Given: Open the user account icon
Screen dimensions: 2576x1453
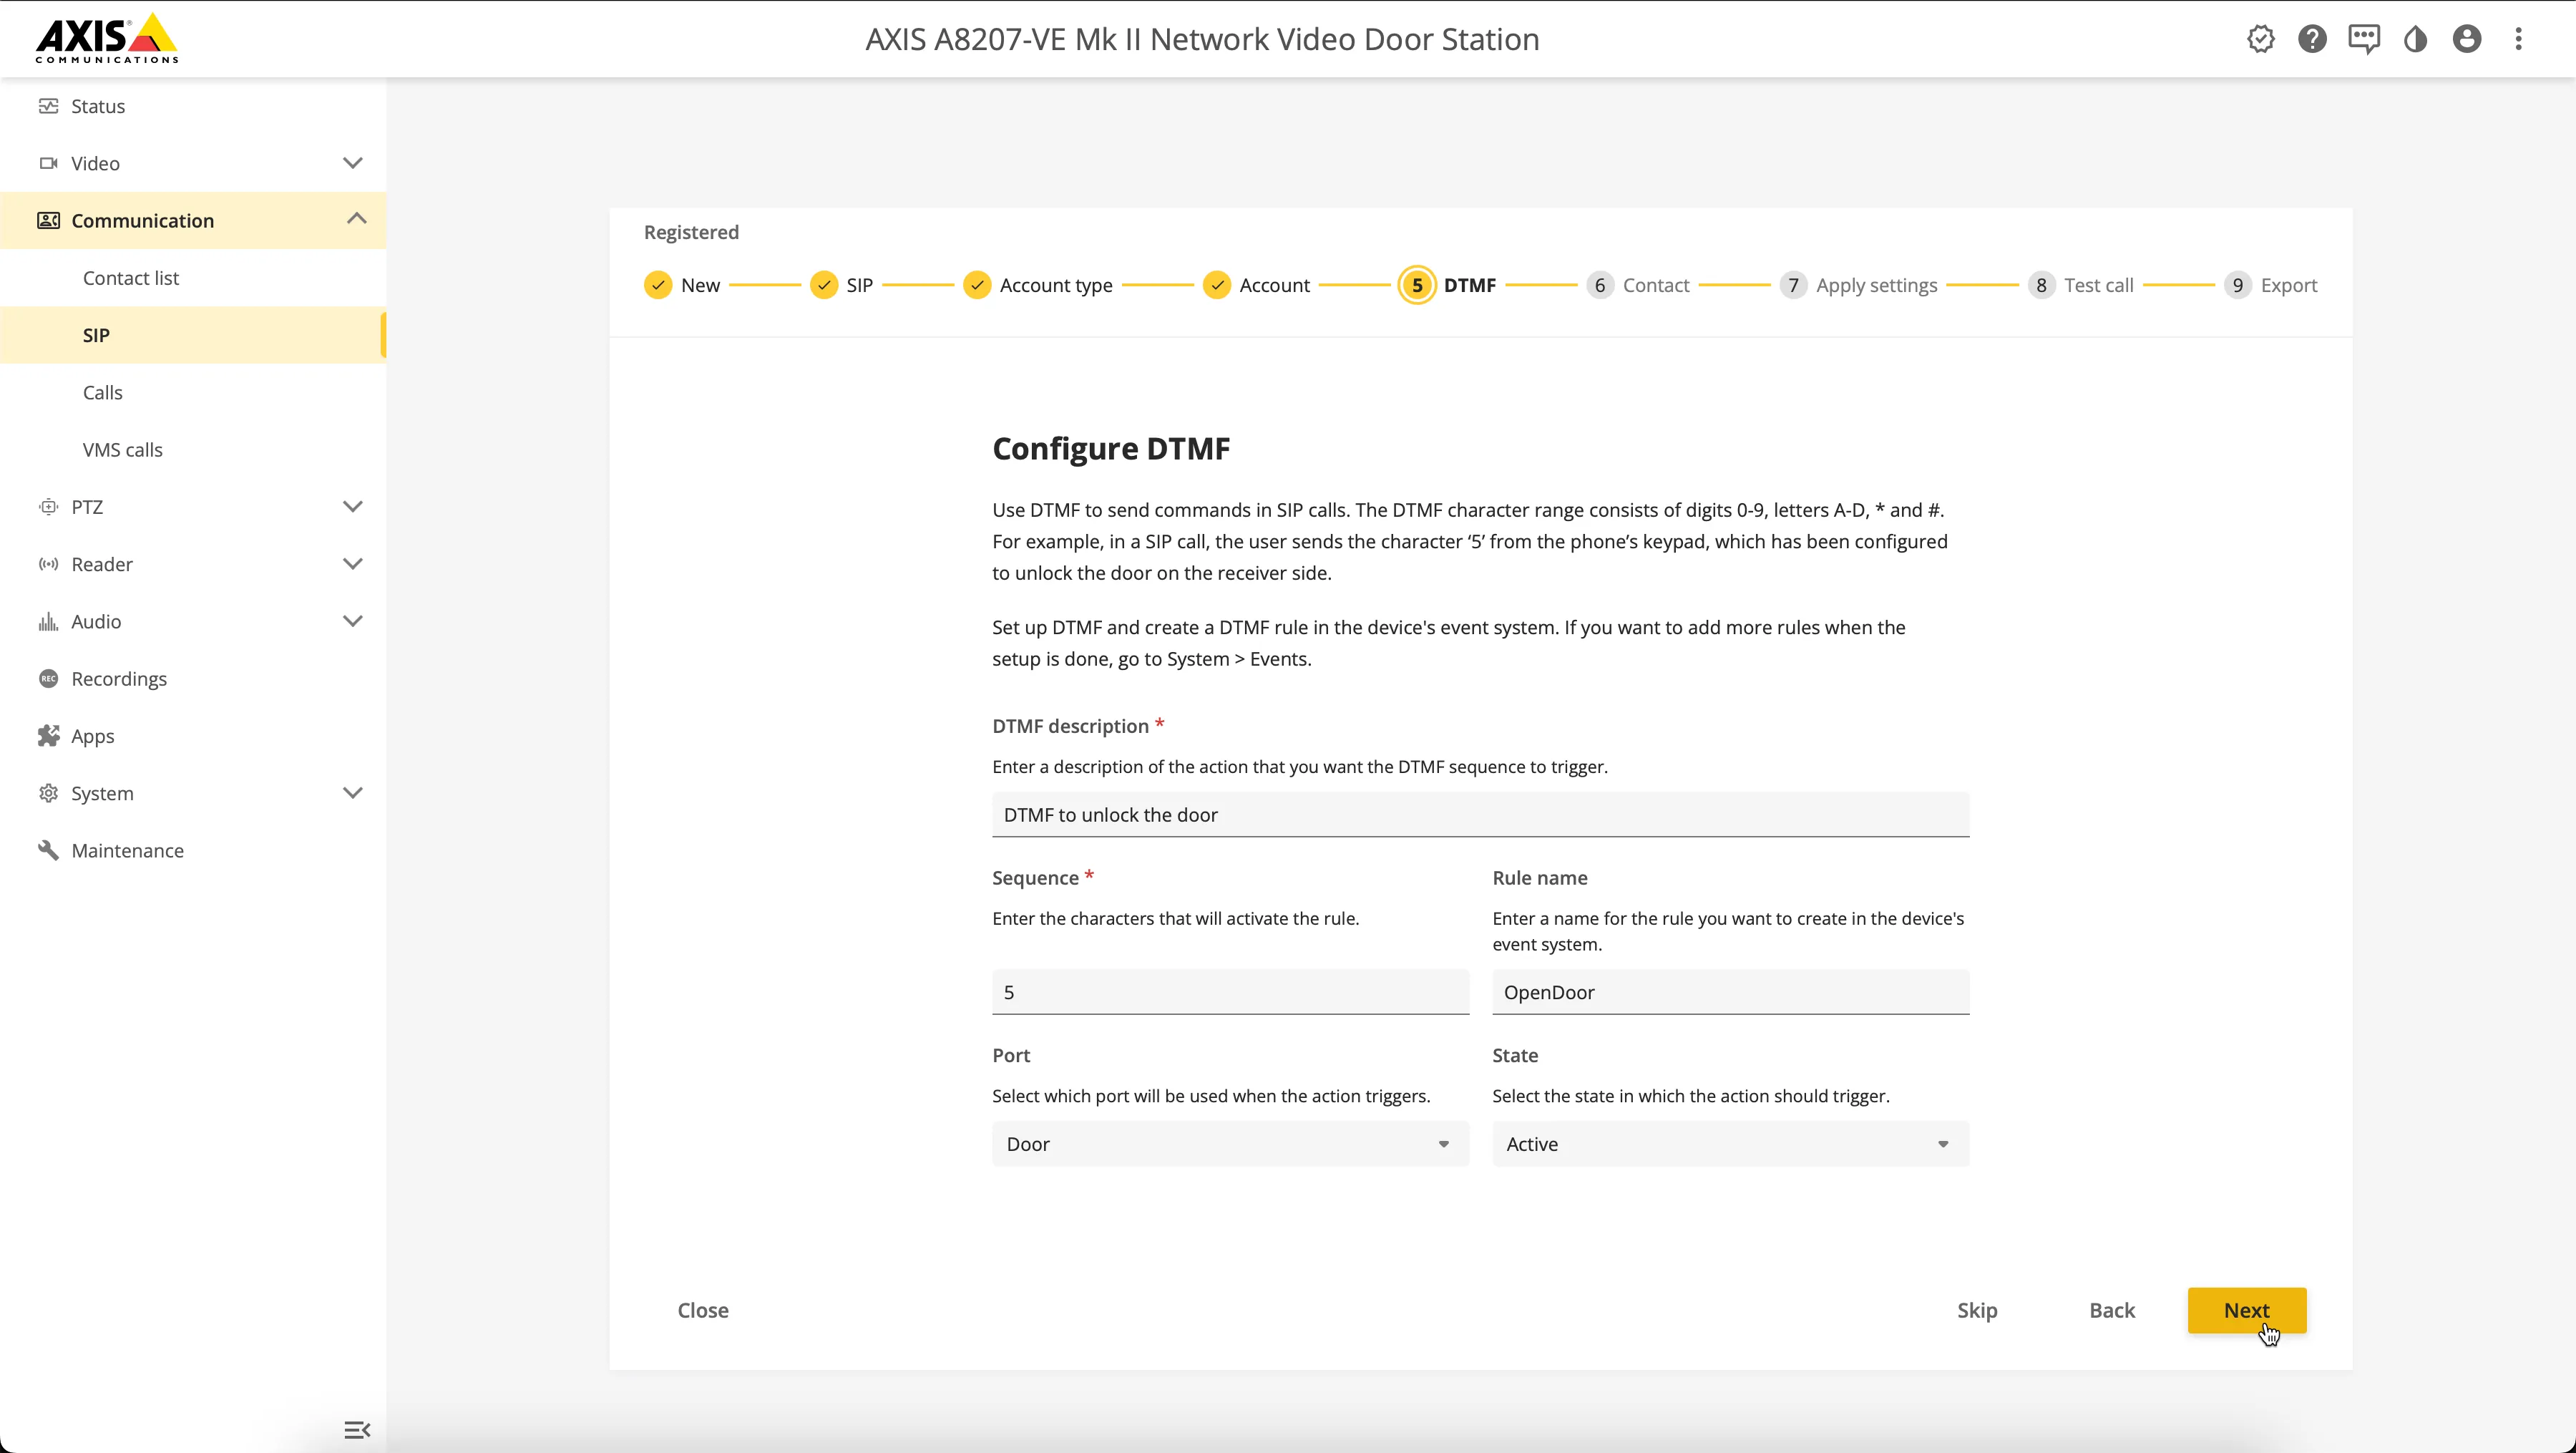Looking at the screenshot, I should coord(2467,39).
